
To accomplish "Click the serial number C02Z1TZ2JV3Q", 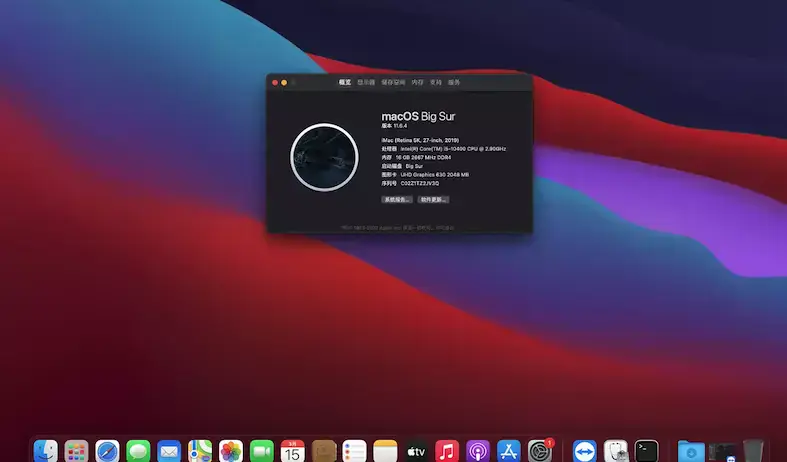I will pyautogui.click(x=420, y=183).
